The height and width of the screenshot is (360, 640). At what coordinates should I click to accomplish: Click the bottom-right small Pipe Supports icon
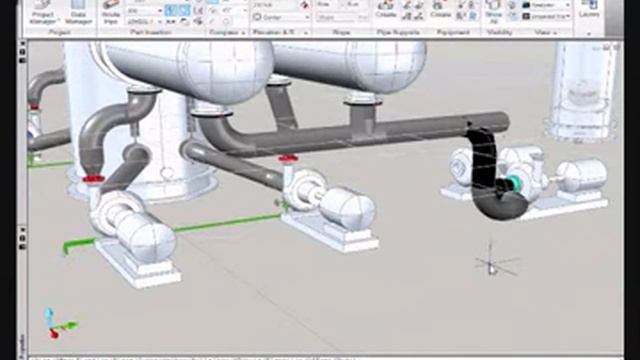[x=418, y=17]
